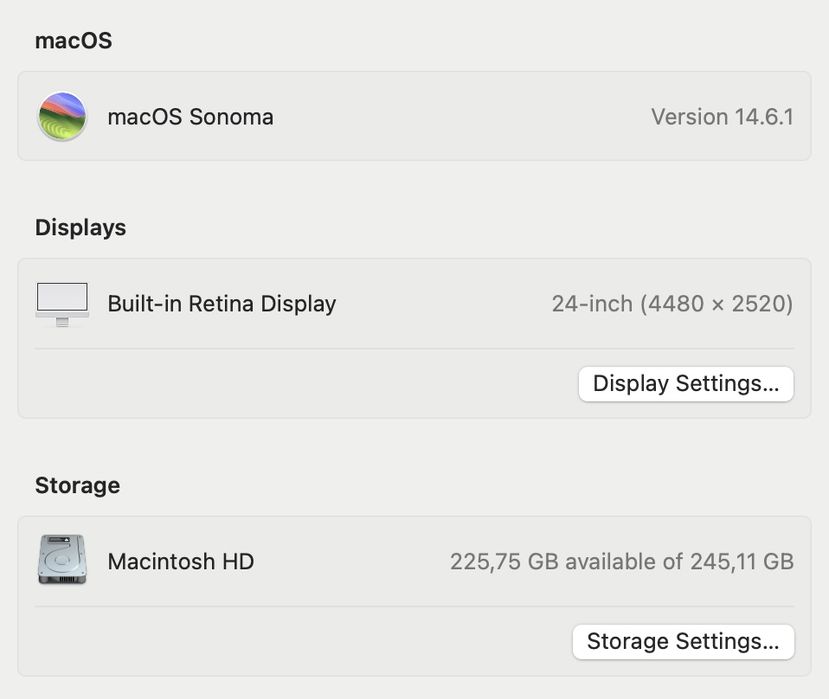
Task: Click the Macintosh HD drive icon
Action: tap(62, 561)
